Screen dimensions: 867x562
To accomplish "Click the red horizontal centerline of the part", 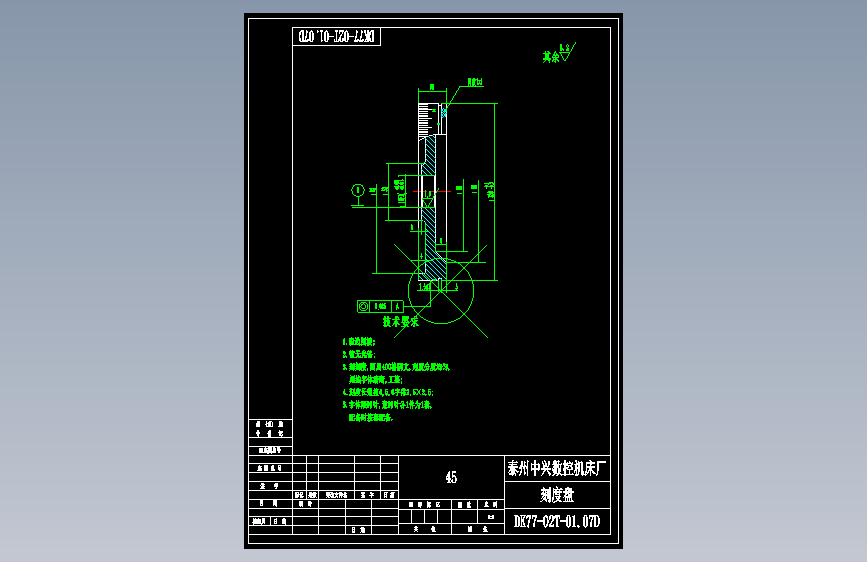I will coord(432,191).
